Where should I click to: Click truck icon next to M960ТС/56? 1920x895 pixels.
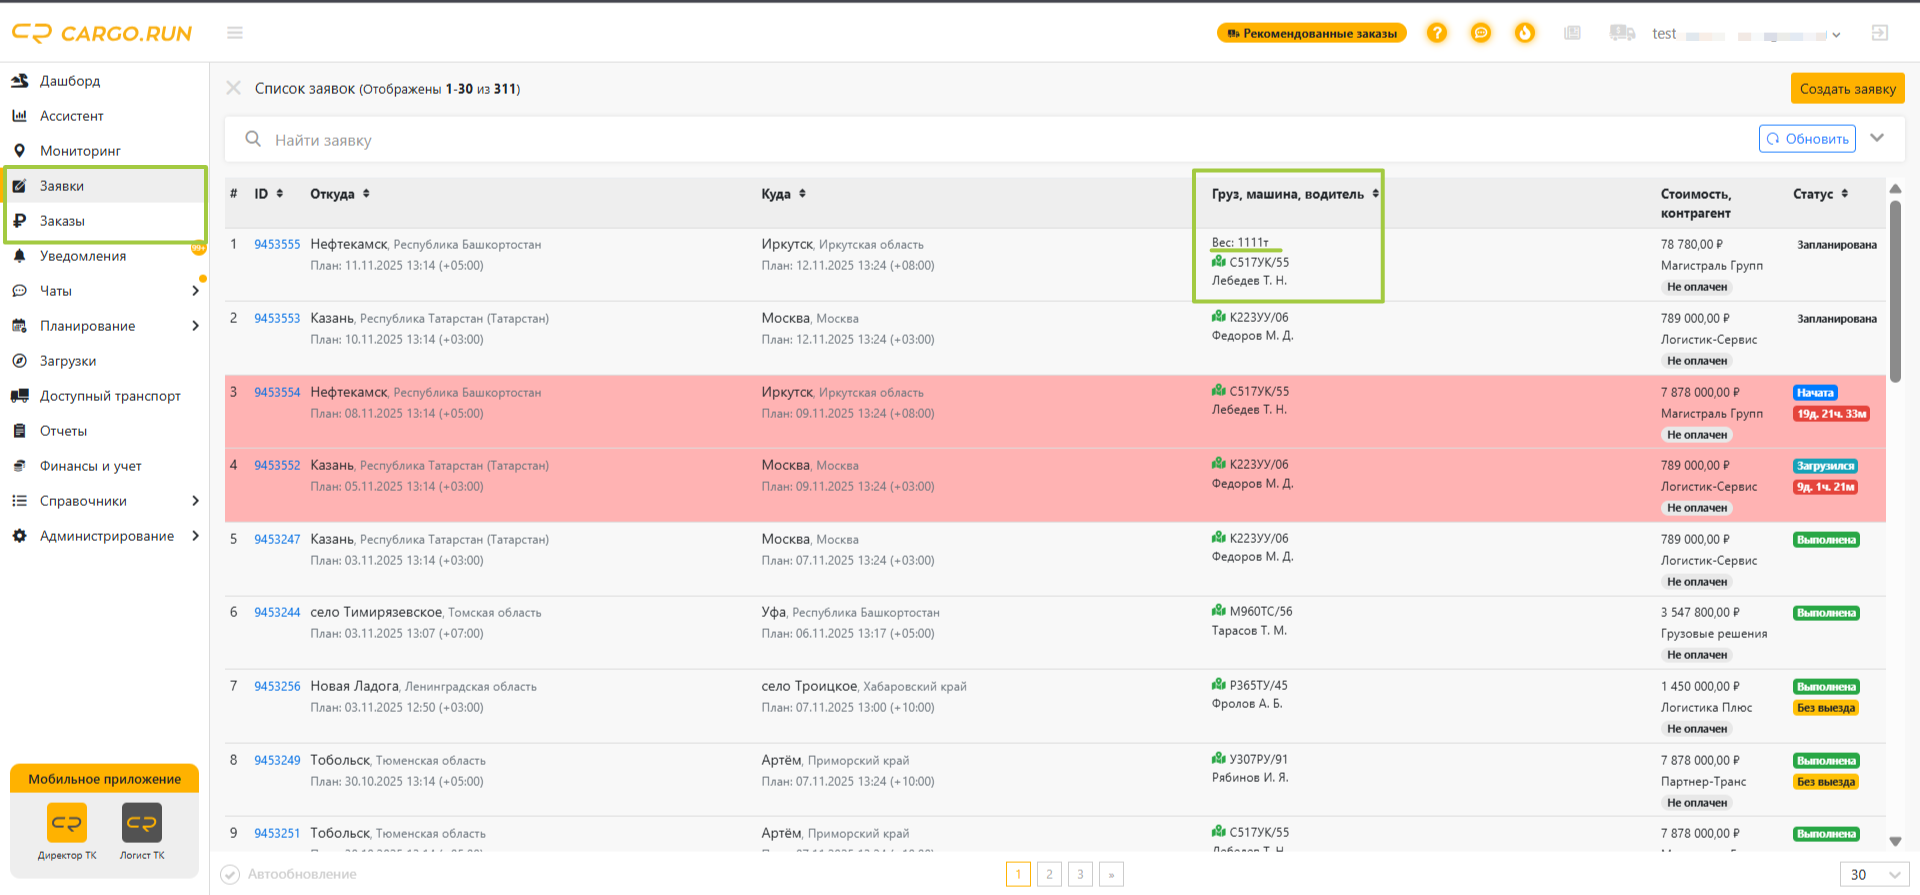1219,610
